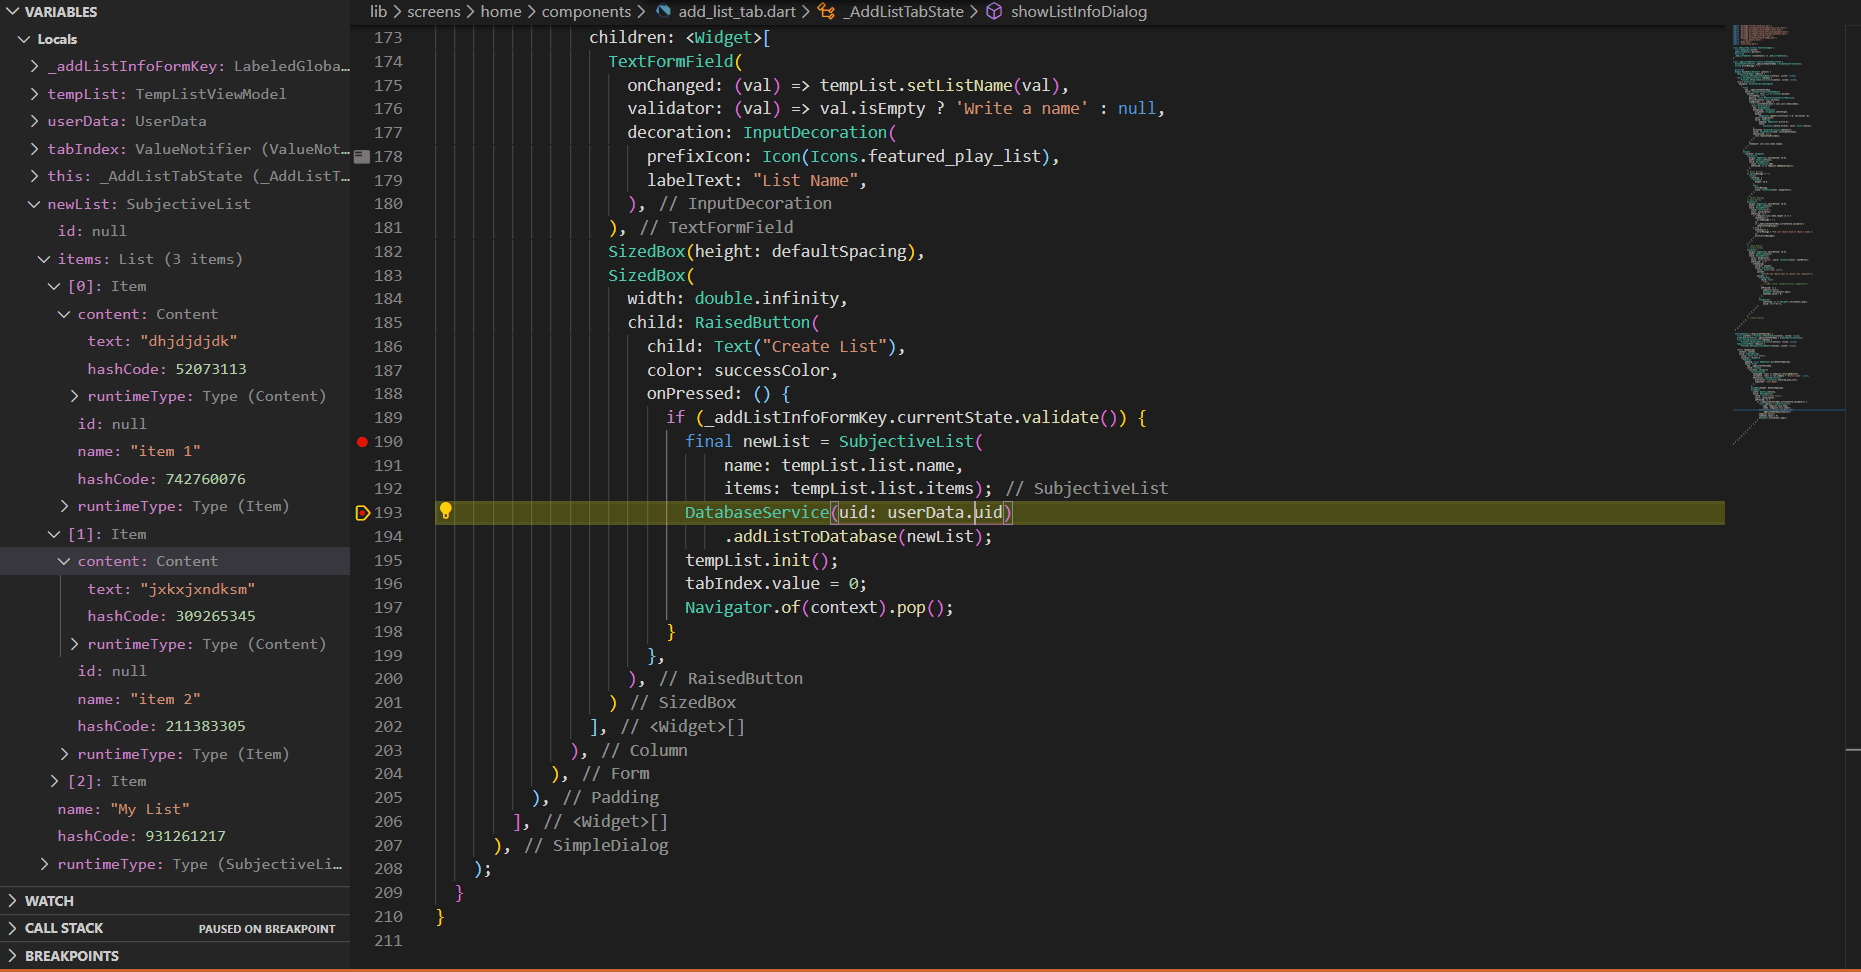Click the class icon before _AddListTabState
Image resolution: width=1861 pixels, height=972 pixels.
coord(826,12)
